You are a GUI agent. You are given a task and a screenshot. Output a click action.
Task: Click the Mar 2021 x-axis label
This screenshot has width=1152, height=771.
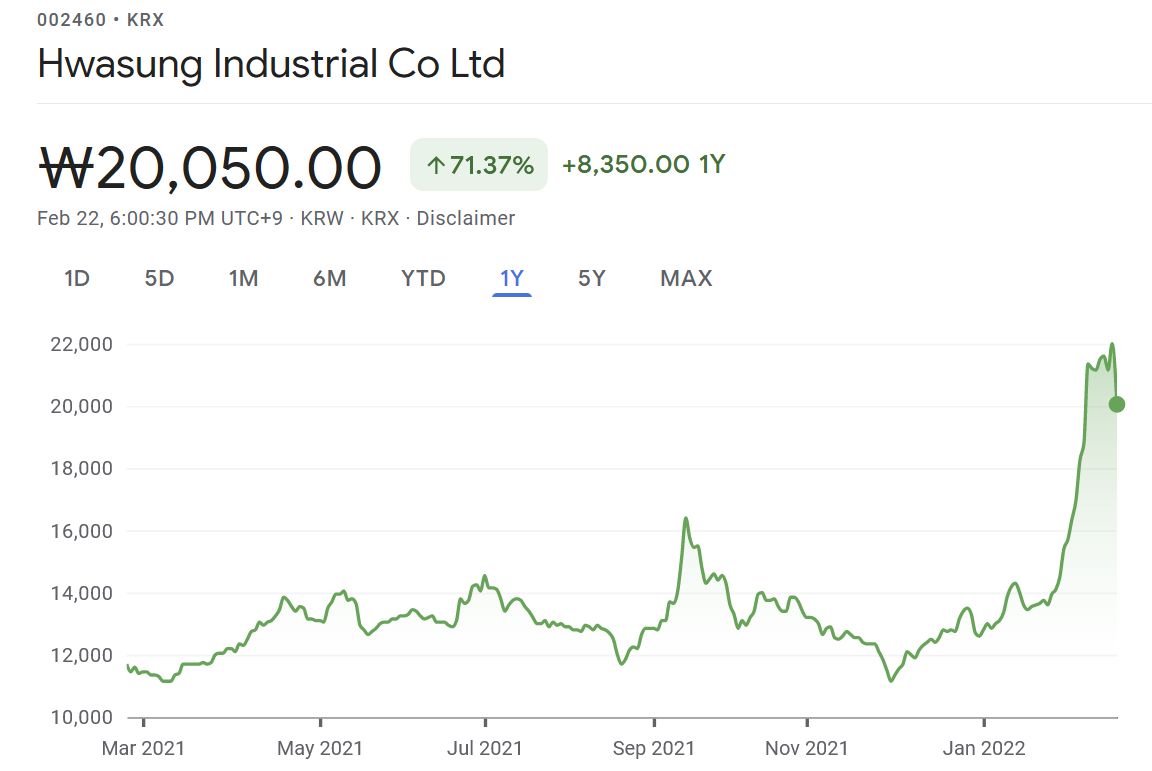(144, 748)
